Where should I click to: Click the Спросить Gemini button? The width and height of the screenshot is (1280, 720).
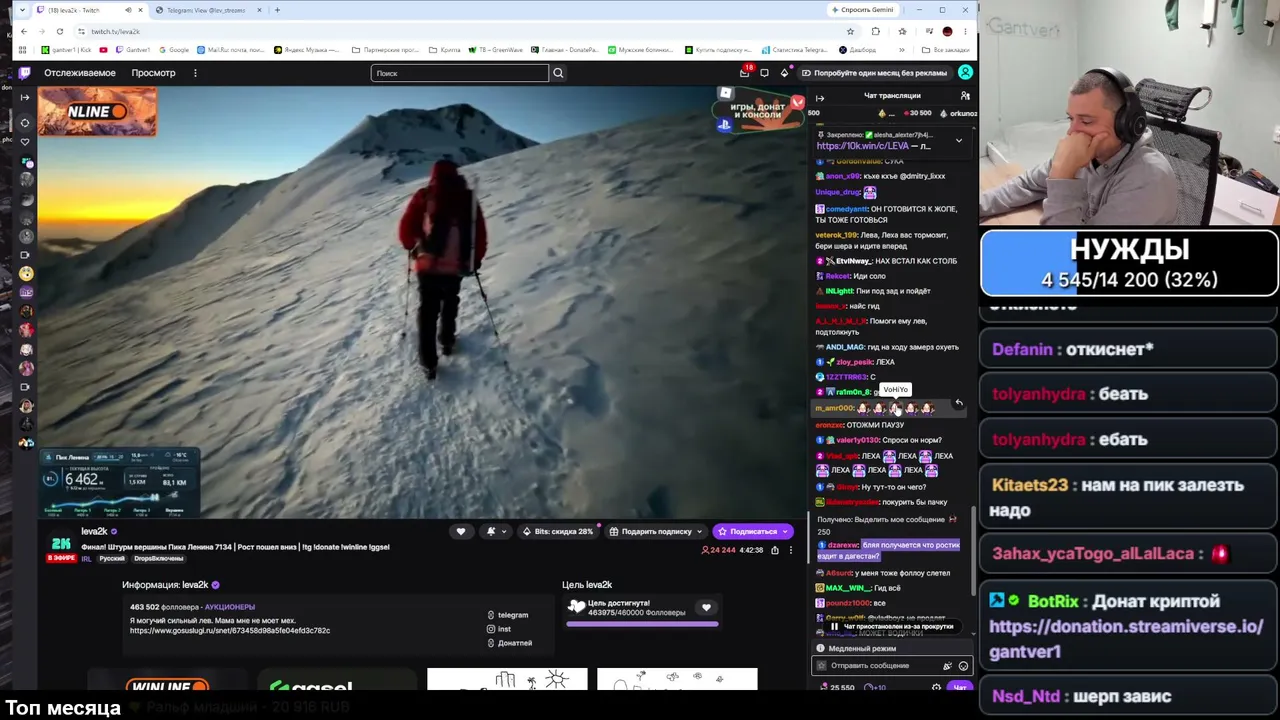click(863, 10)
